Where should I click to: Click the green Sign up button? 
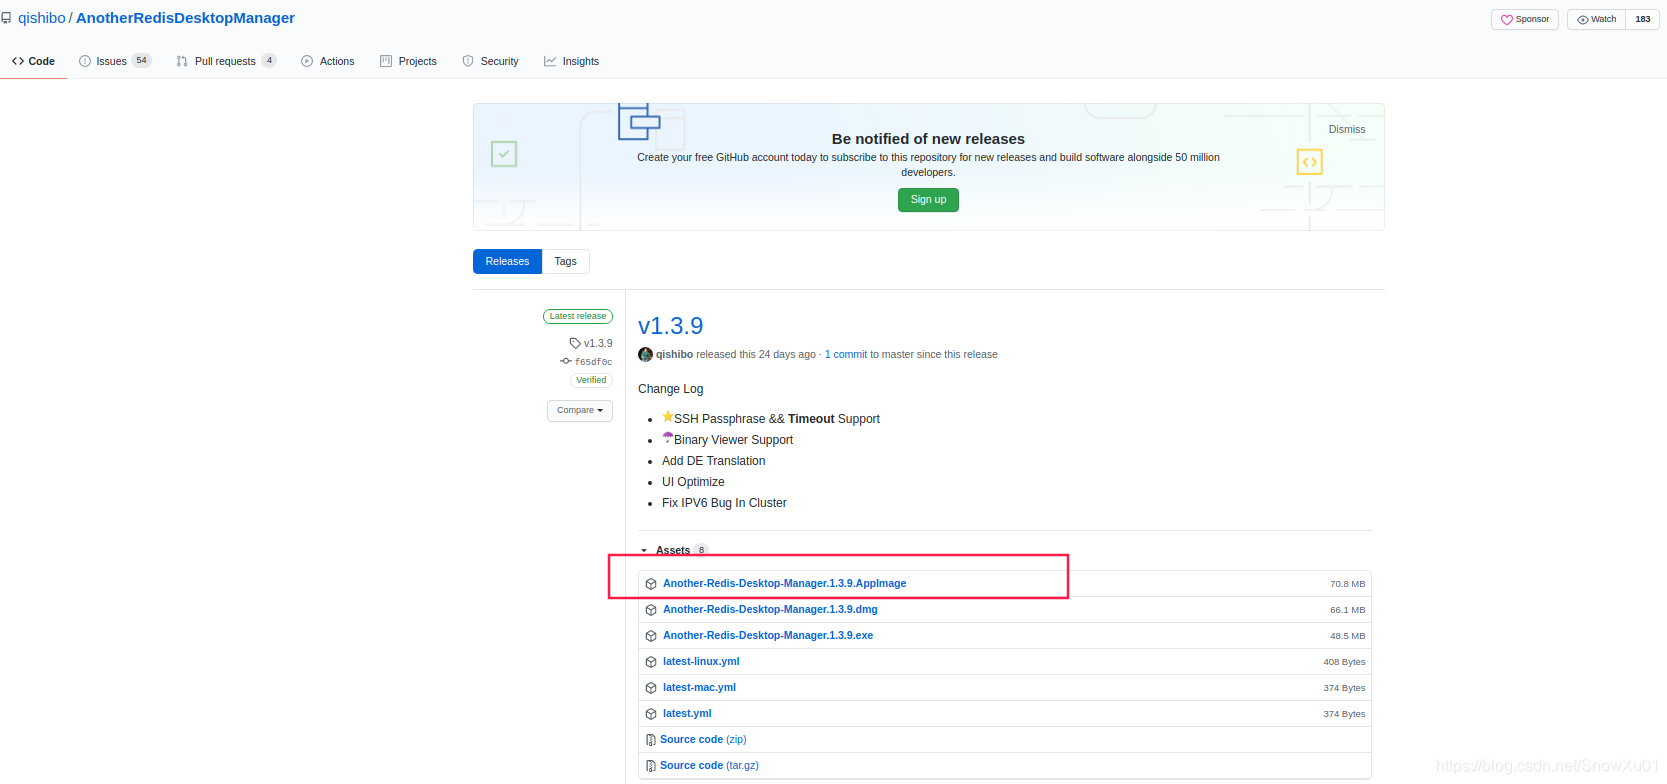coord(928,200)
